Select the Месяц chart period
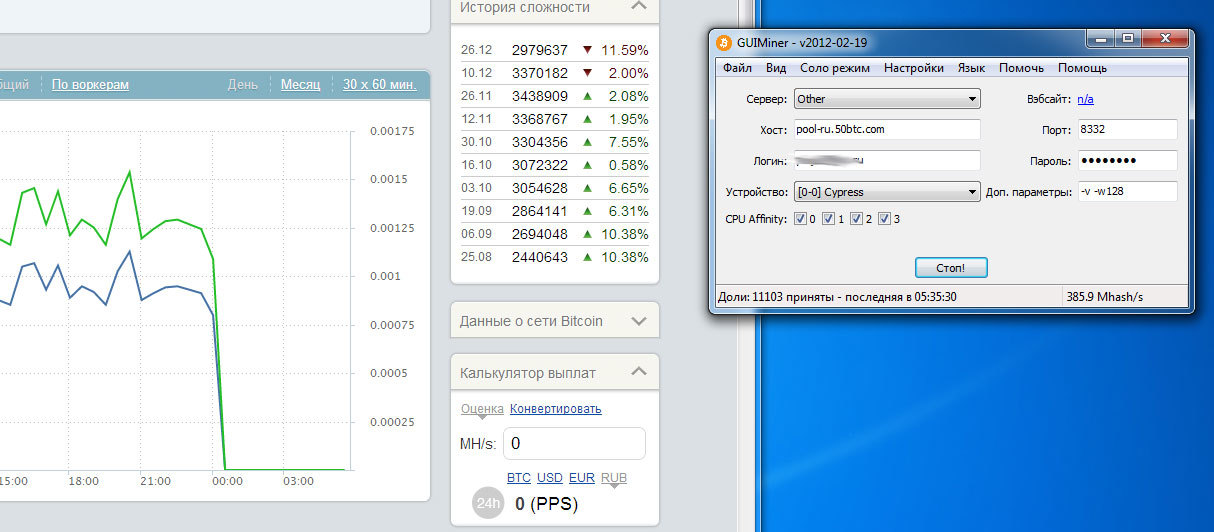1214x532 pixels. 300,85
